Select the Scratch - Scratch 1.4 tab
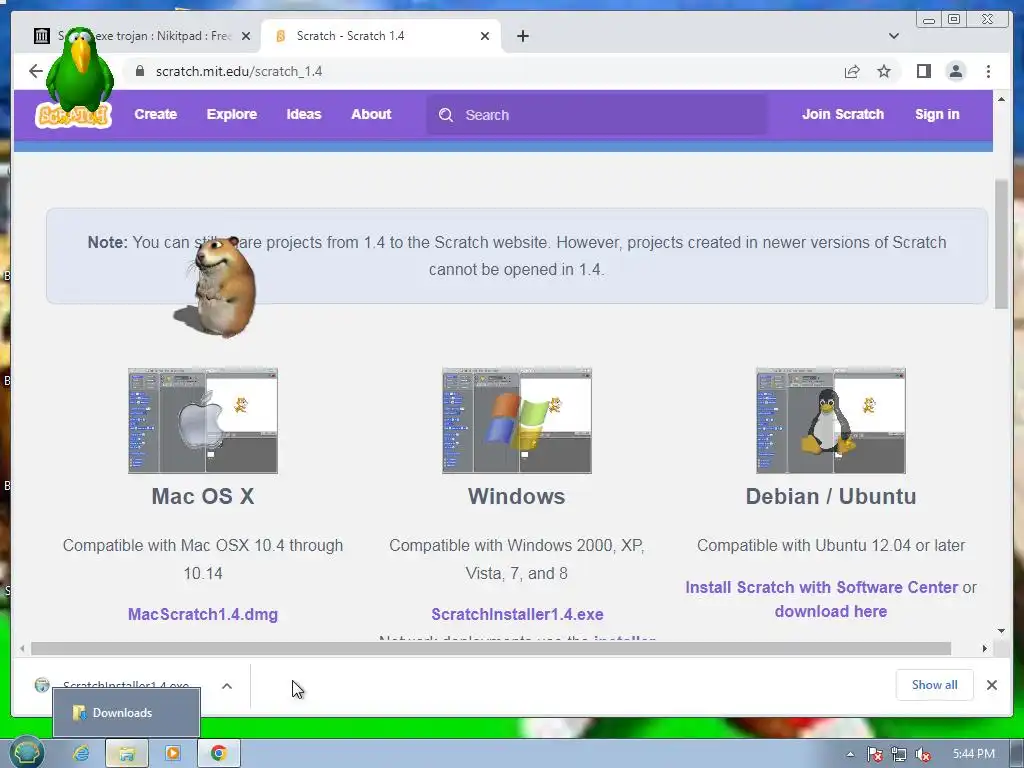 point(381,36)
